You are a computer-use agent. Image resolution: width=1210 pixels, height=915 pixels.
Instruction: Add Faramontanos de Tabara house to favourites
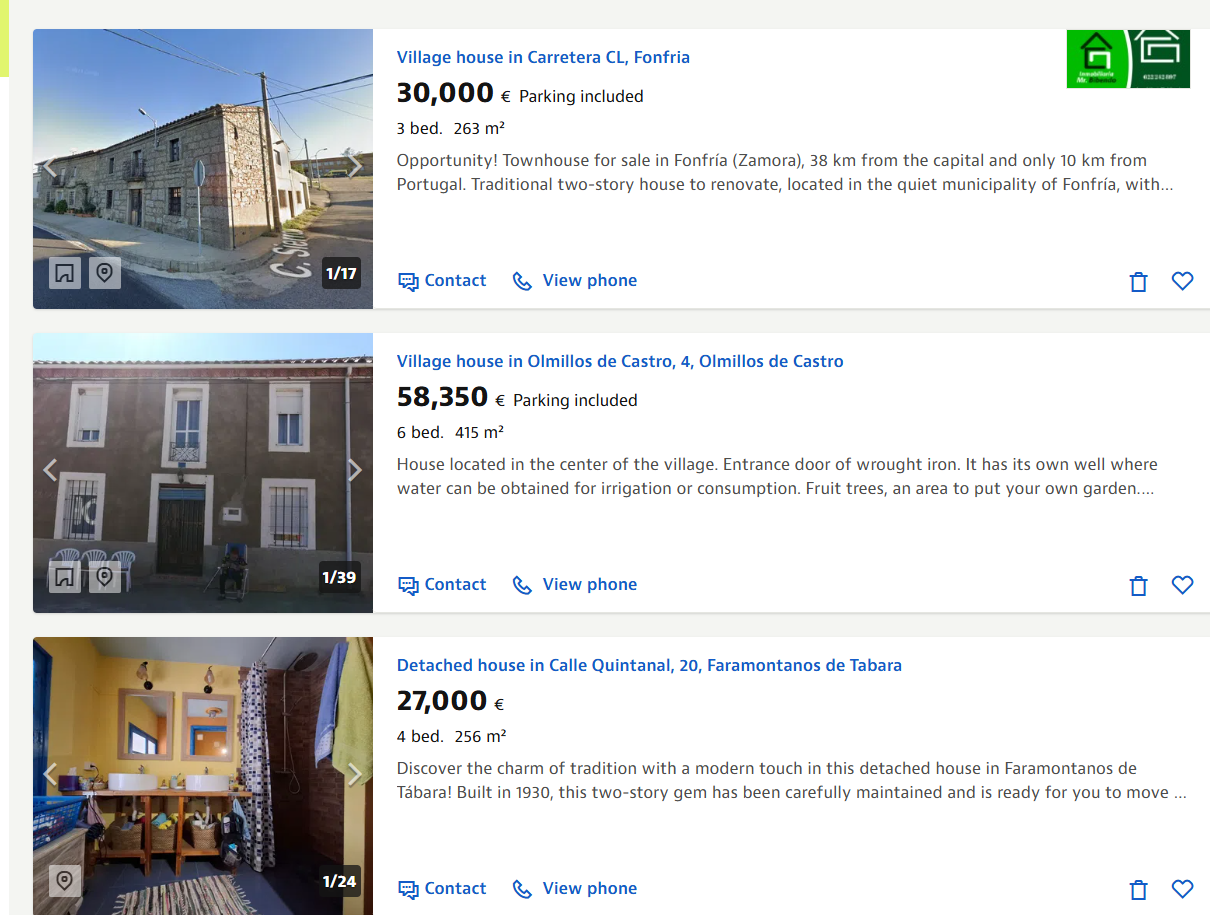pos(1182,889)
